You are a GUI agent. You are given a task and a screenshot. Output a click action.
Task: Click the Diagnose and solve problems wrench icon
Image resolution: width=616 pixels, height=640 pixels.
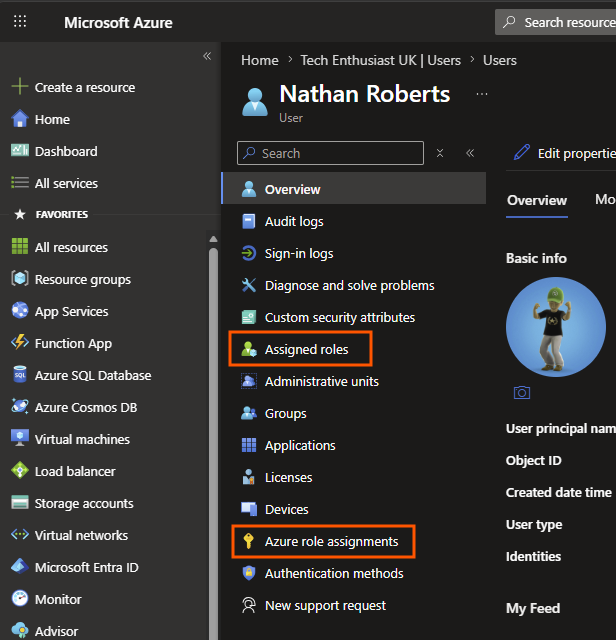[x=249, y=285]
